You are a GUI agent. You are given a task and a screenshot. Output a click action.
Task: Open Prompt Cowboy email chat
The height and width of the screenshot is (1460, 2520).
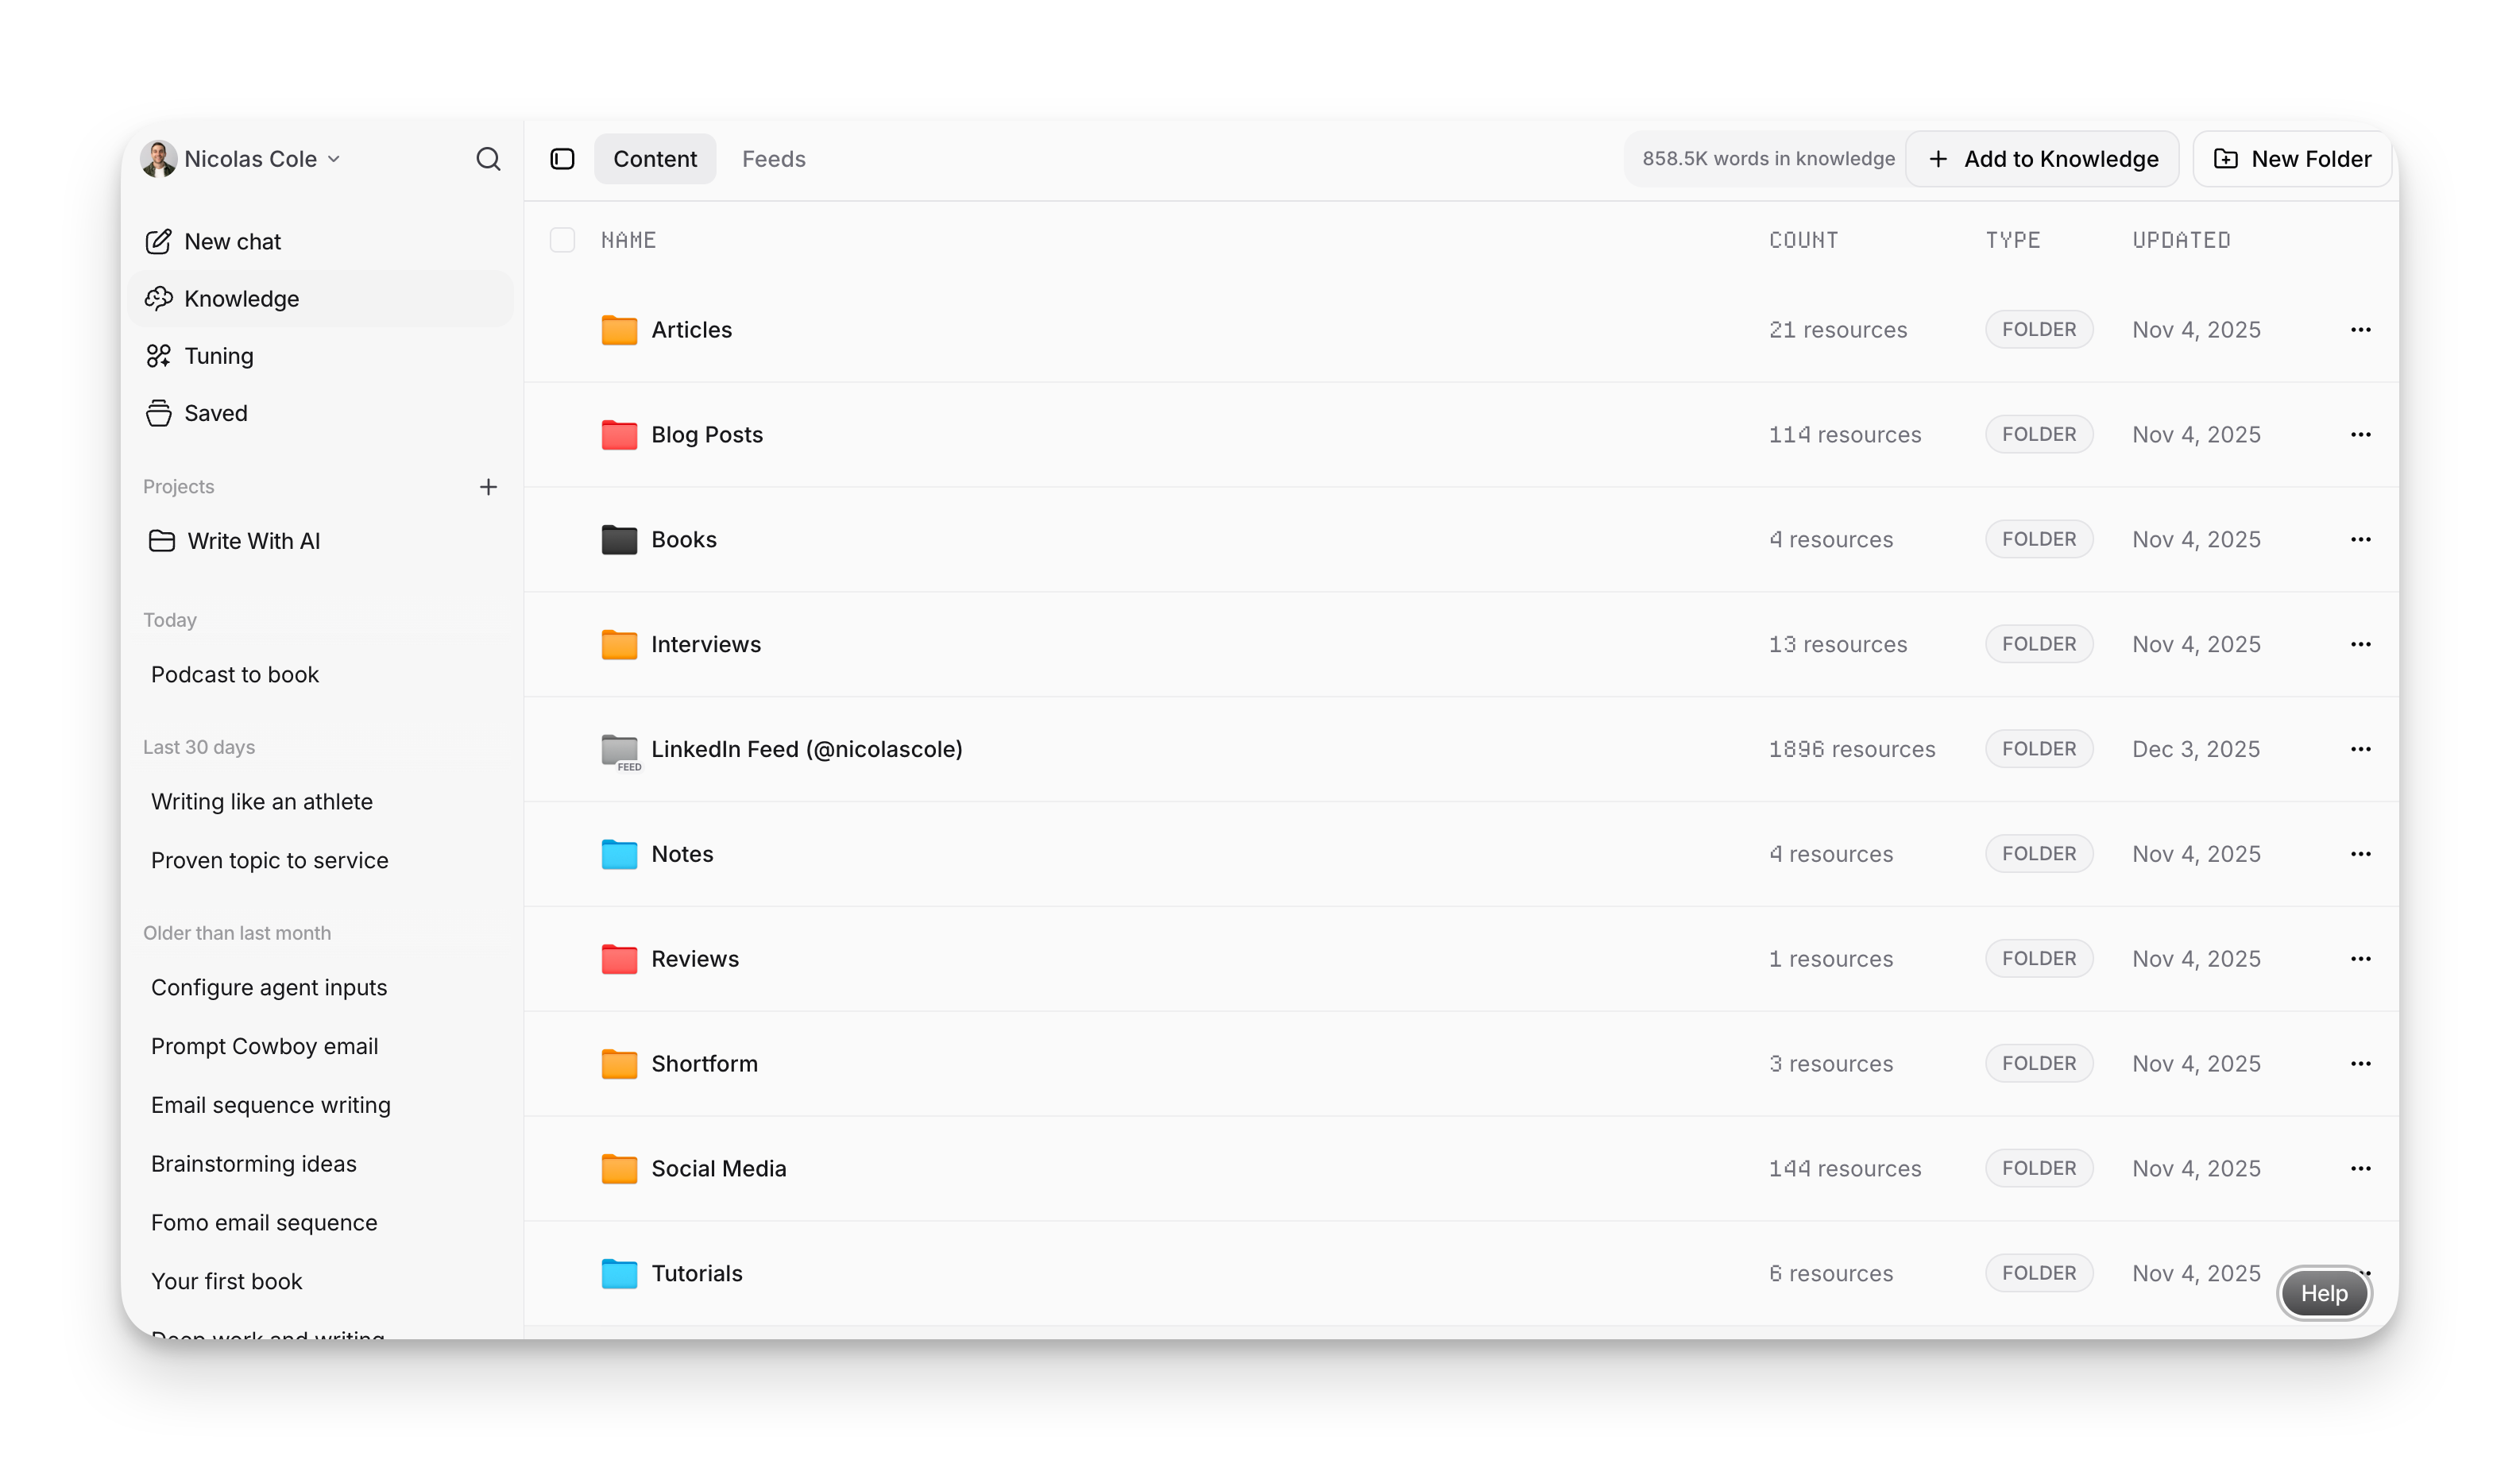click(x=264, y=1047)
